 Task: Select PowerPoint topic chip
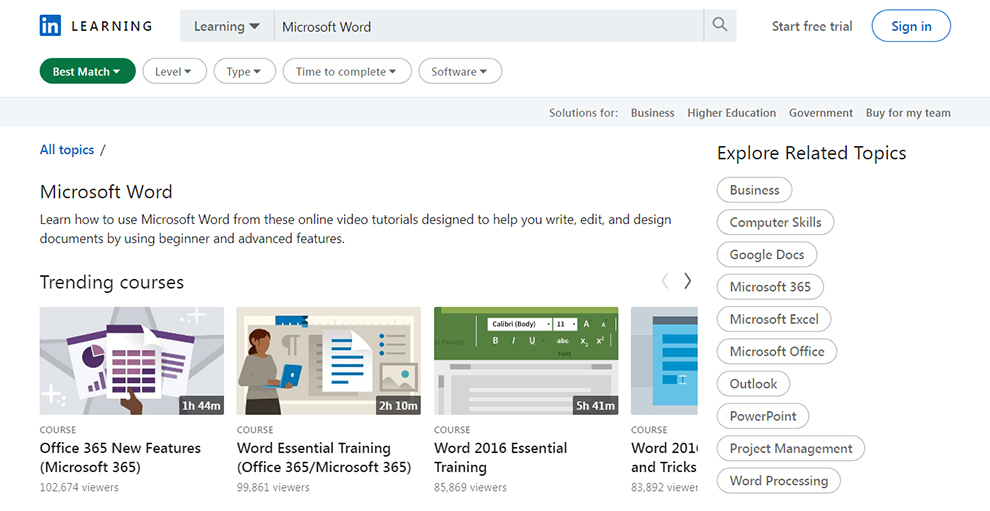[763, 416]
